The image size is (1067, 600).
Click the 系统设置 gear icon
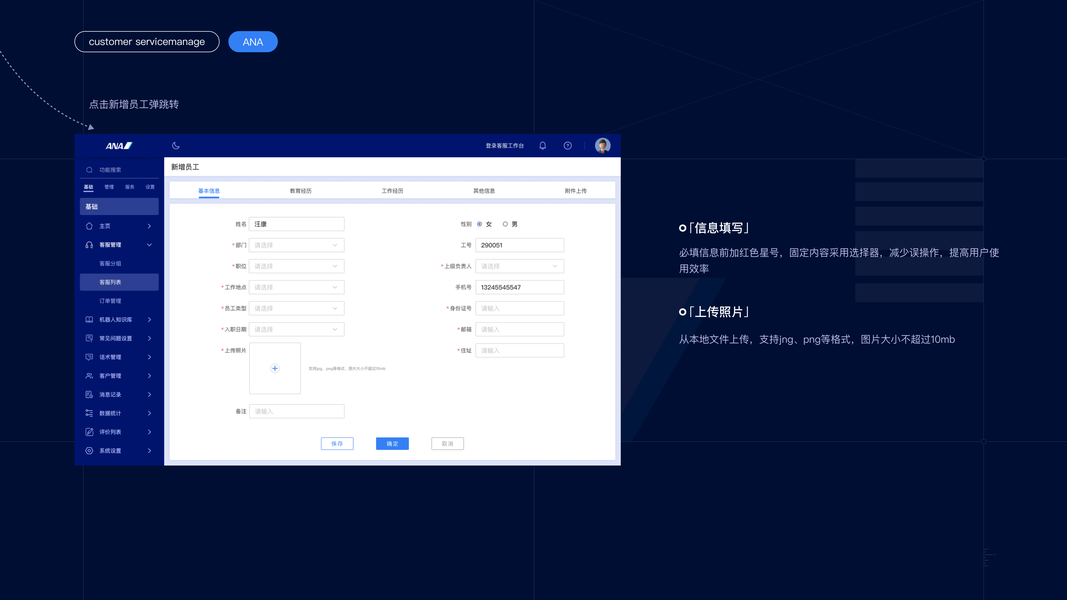click(x=89, y=450)
